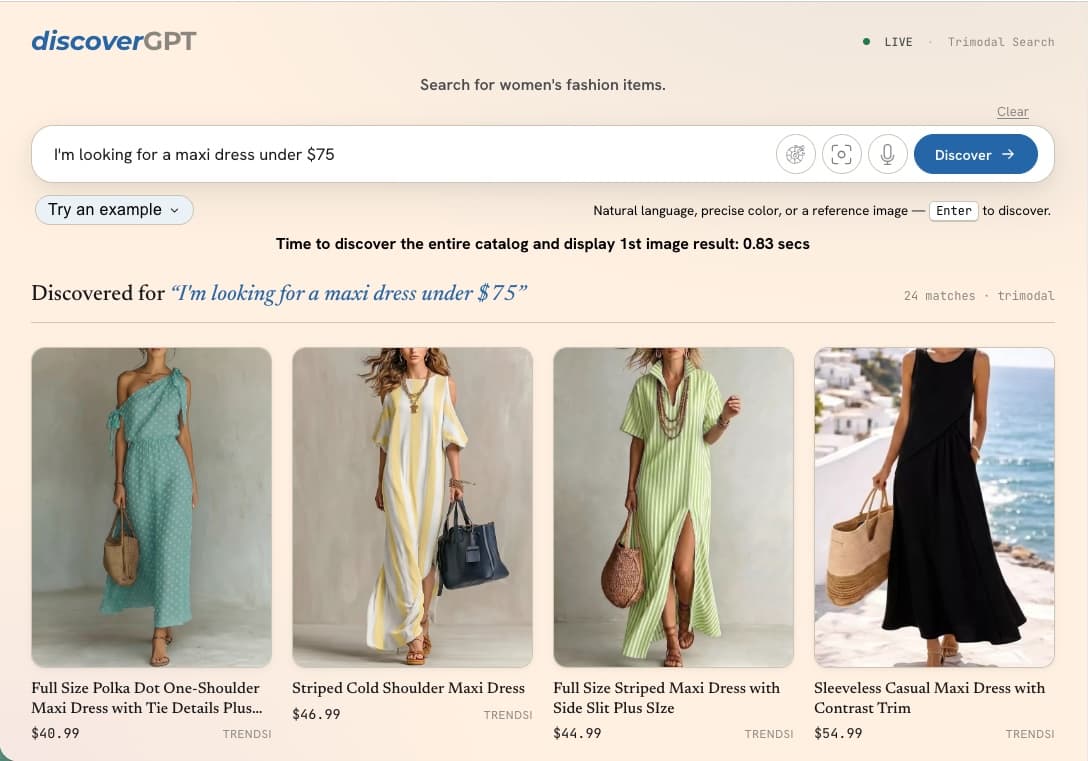1088x761 pixels.
Task: Click TRENDSI brand label beside $54.99
Action: (x=1030, y=734)
